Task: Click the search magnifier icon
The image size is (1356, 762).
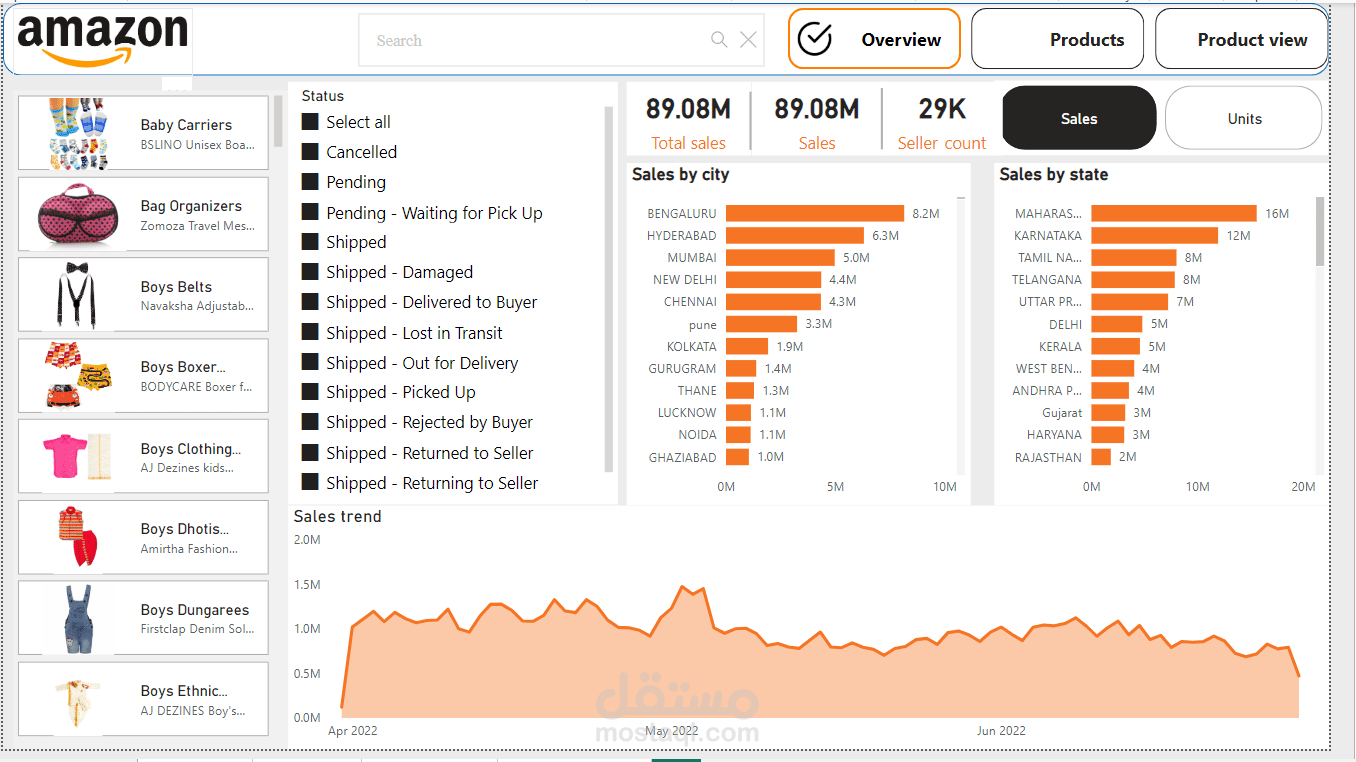Action: (719, 40)
